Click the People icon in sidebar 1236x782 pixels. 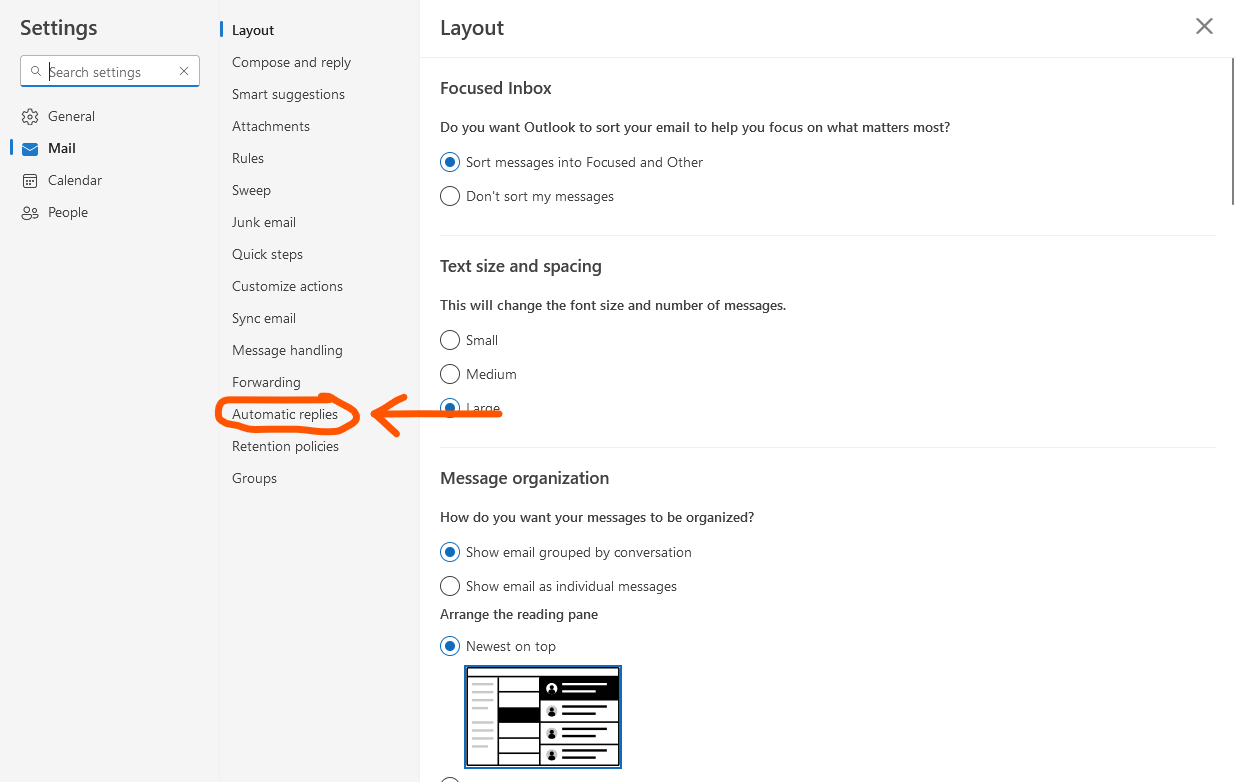point(30,213)
